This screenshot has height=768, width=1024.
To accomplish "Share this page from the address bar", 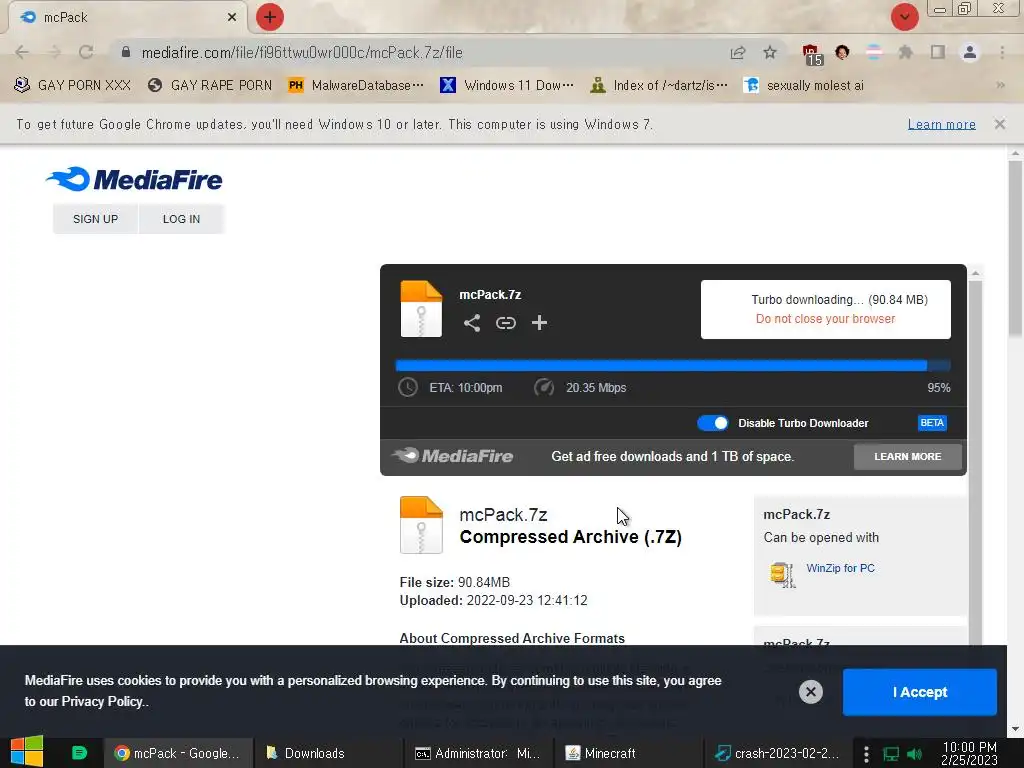I will [x=738, y=53].
